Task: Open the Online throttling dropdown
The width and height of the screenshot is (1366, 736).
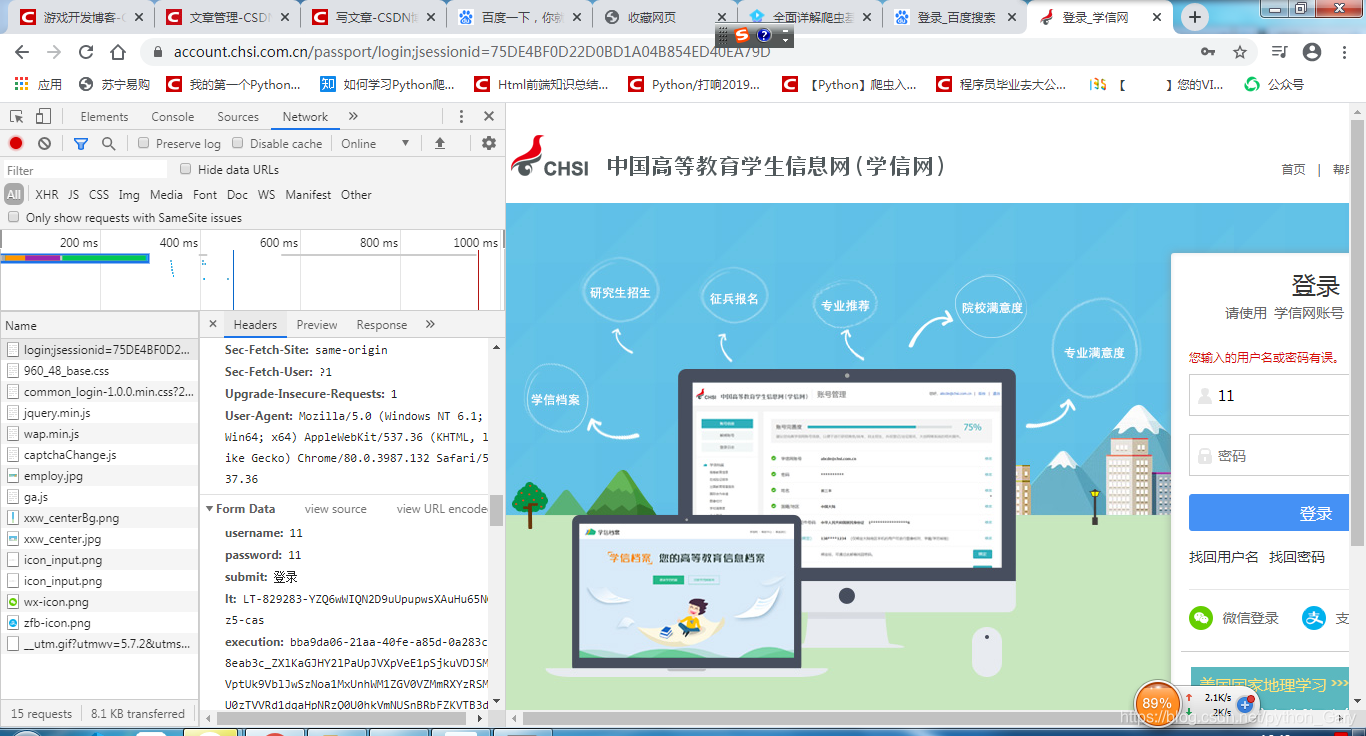Action: point(375,144)
